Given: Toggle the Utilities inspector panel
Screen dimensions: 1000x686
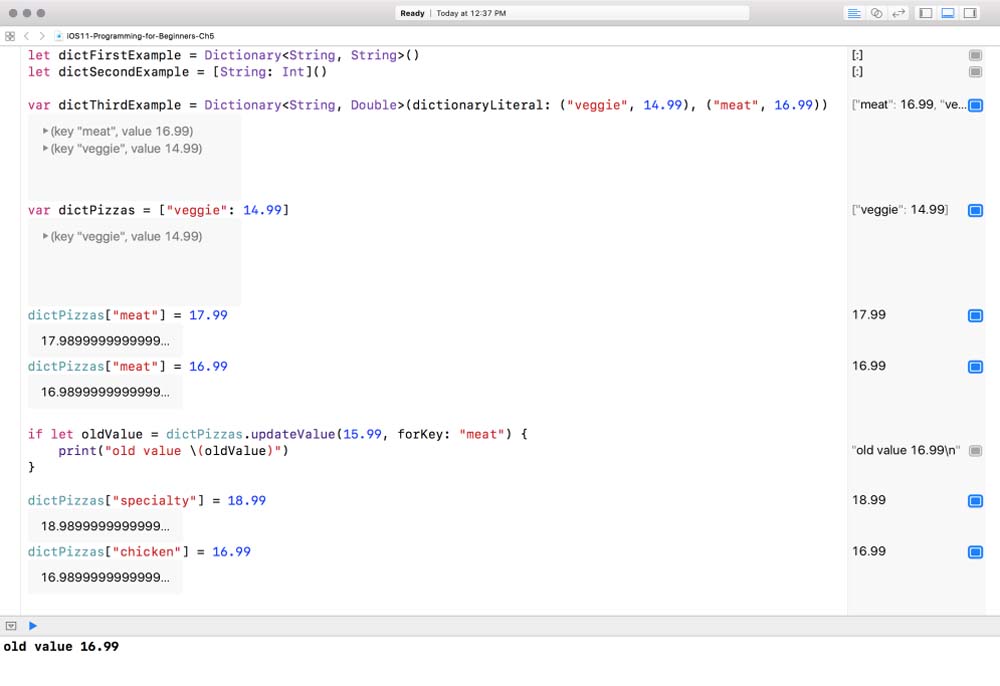Looking at the screenshot, I should tap(969, 13).
